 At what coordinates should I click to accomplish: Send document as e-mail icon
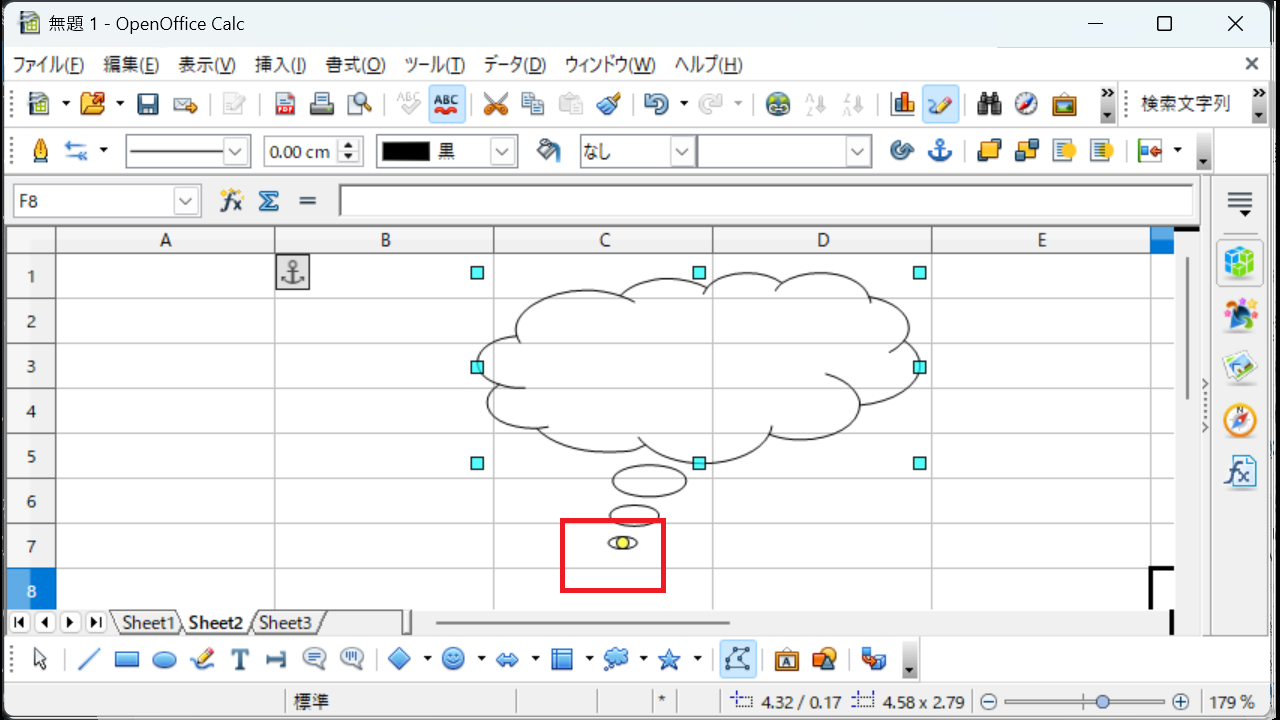click(185, 103)
